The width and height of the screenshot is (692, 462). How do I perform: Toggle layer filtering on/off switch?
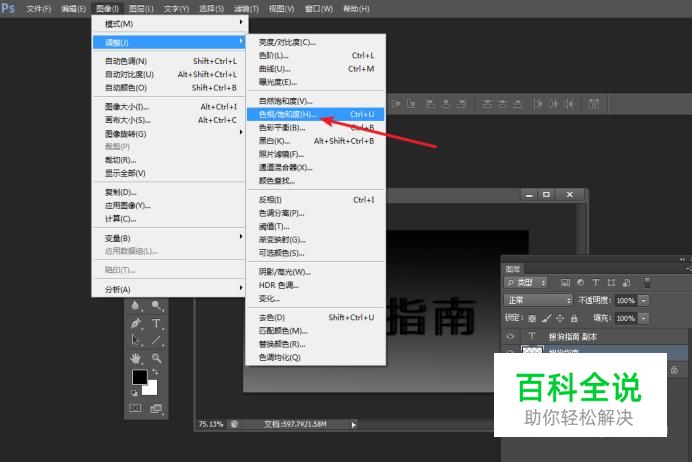(647, 282)
